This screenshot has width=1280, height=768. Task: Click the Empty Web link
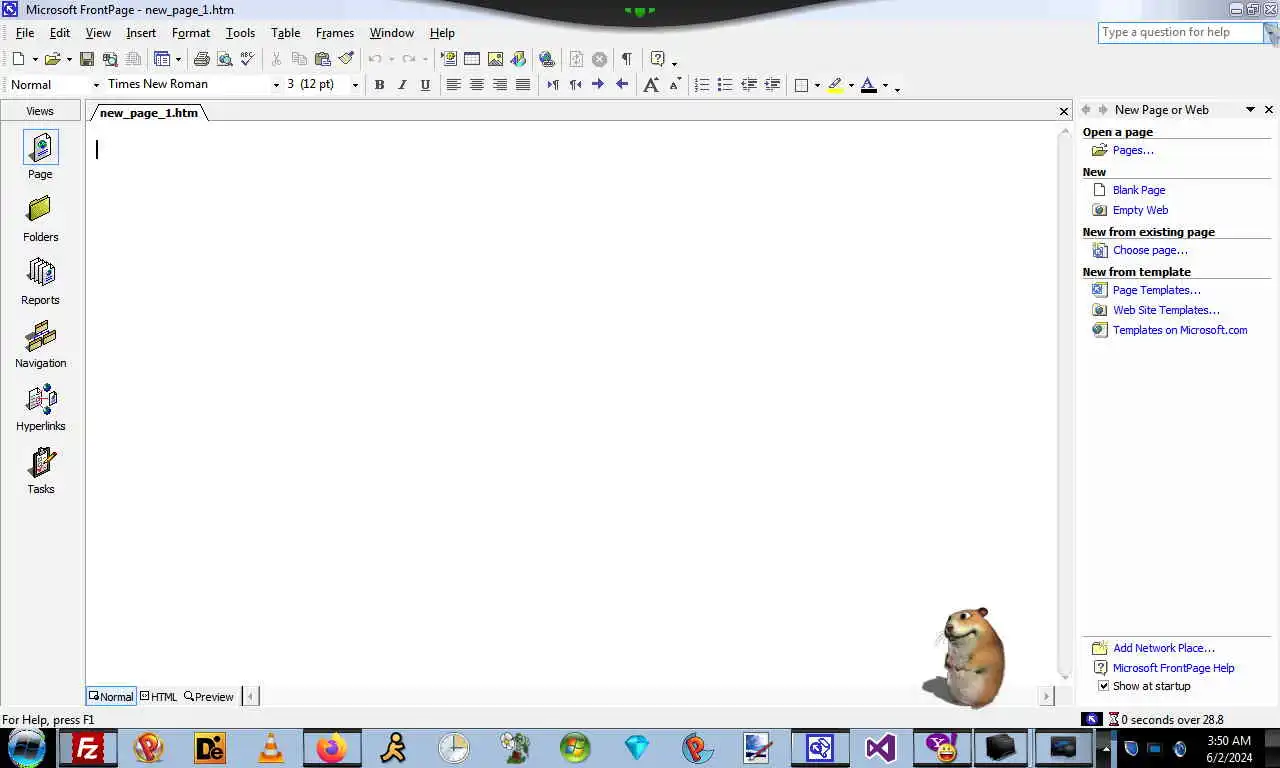1140,210
